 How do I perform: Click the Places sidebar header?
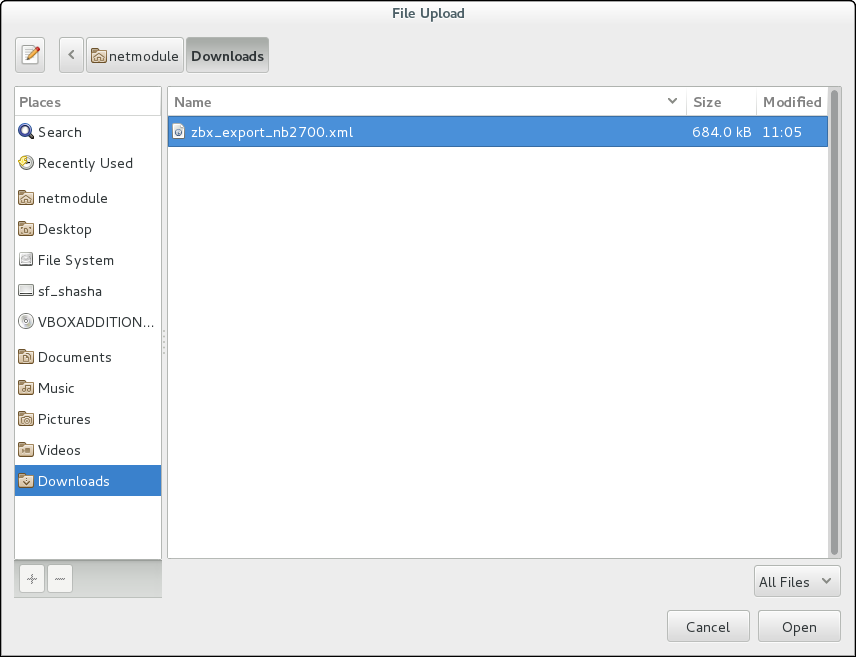click(88, 102)
